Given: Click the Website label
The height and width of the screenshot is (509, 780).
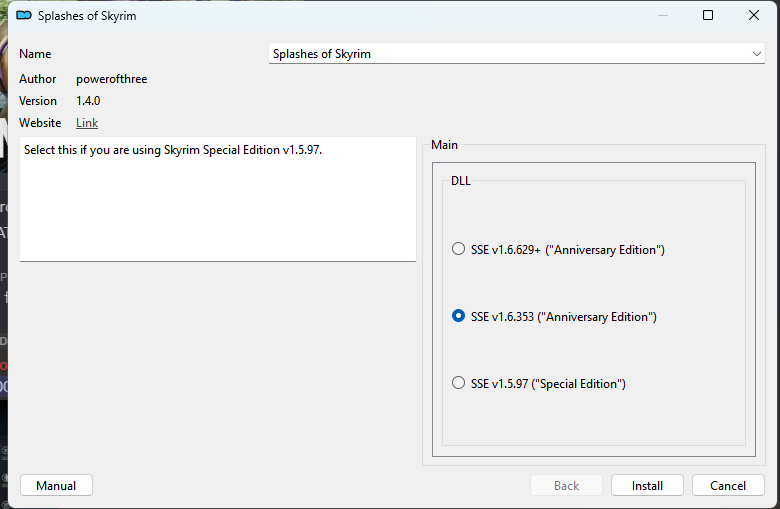Looking at the screenshot, I should pos(40,123).
